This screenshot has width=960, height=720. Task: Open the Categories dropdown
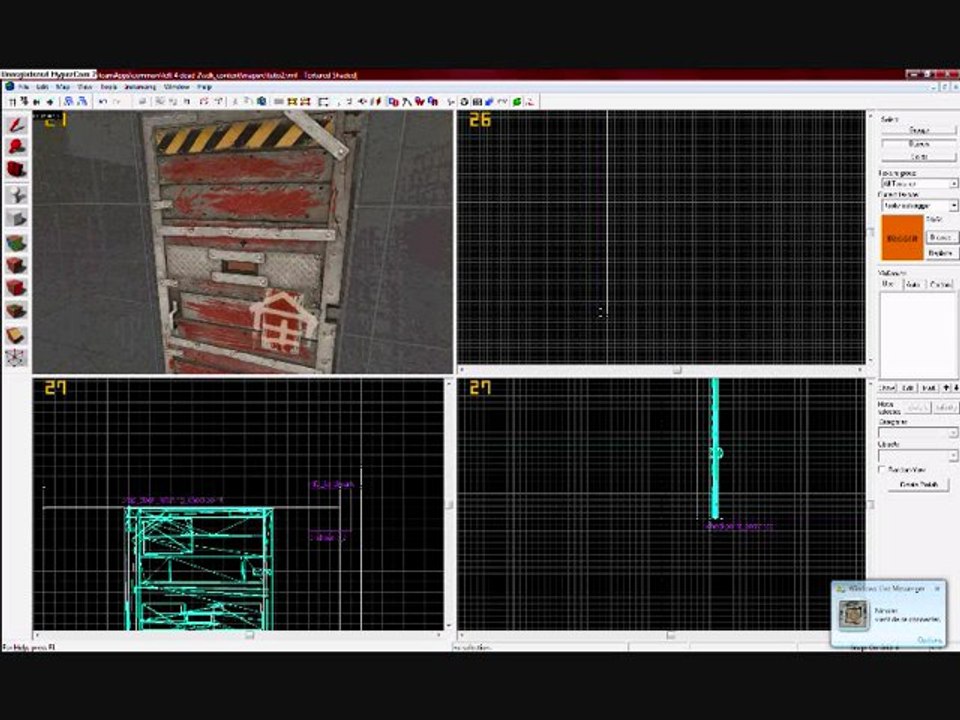point(917,433)
